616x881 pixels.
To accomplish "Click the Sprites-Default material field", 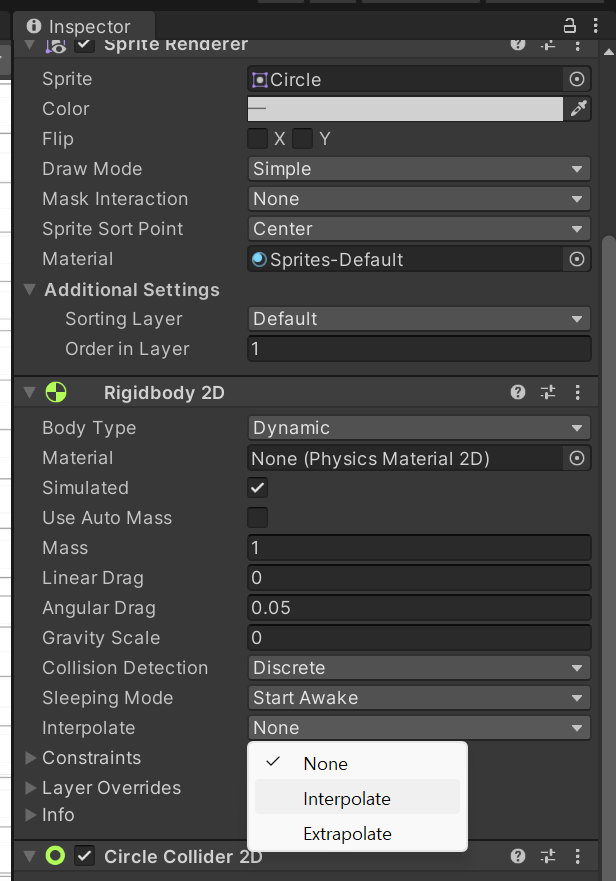I will 405,259.
